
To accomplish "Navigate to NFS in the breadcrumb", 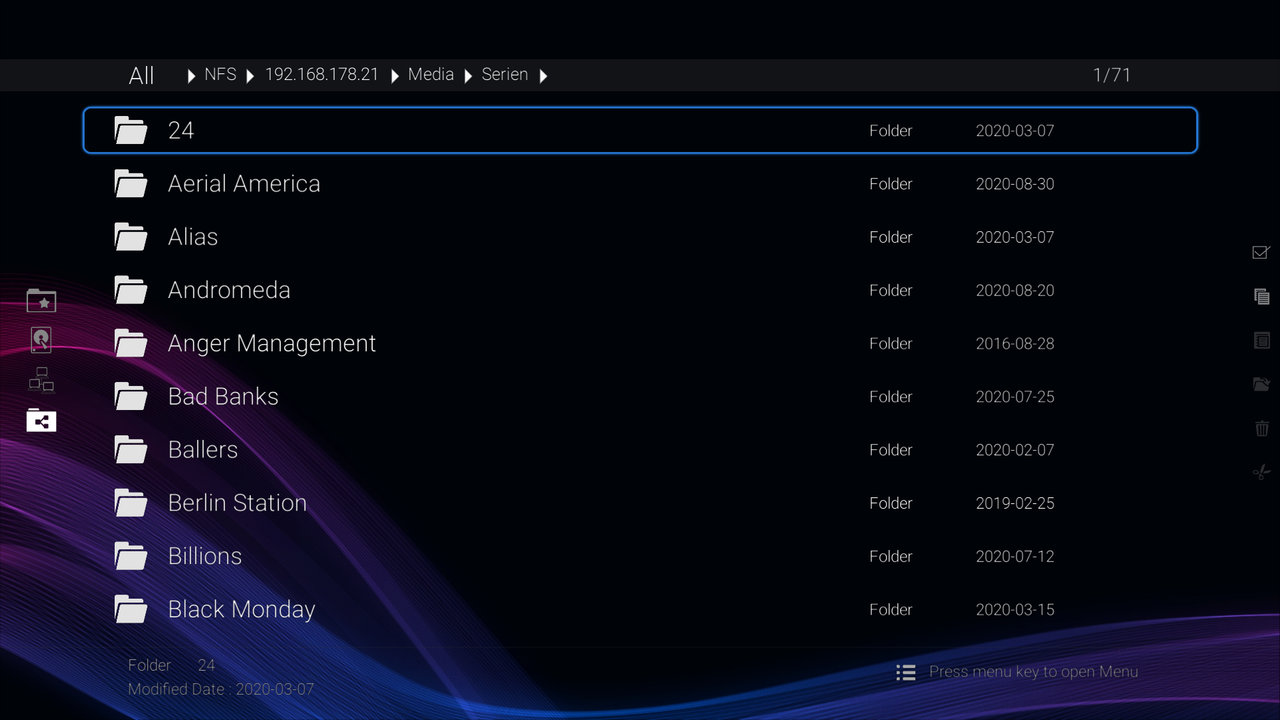I will point(220,74).
